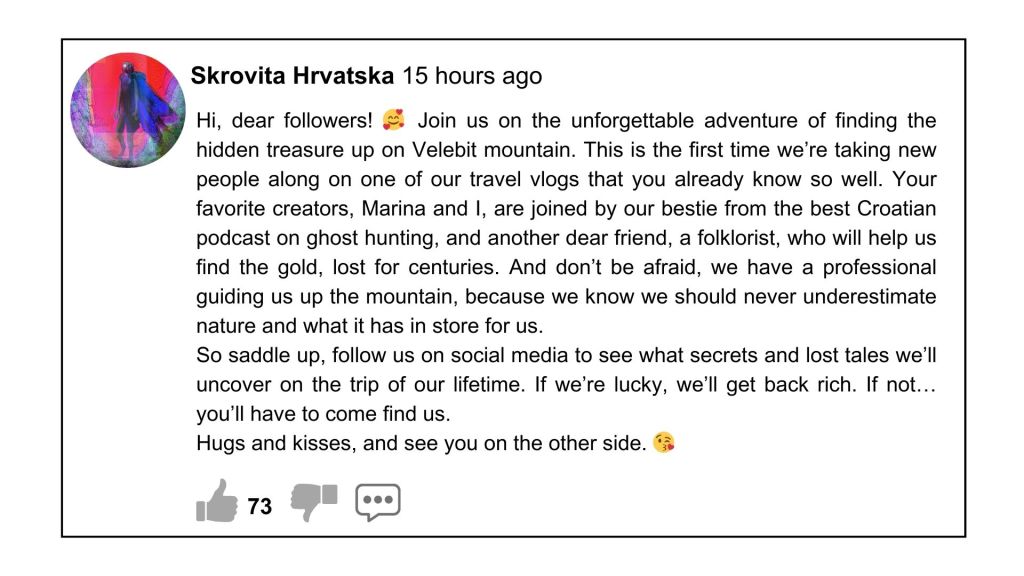Click the 'Hi, dear followers!' greeting
The image size is (1024, 576).
point(284,122)
